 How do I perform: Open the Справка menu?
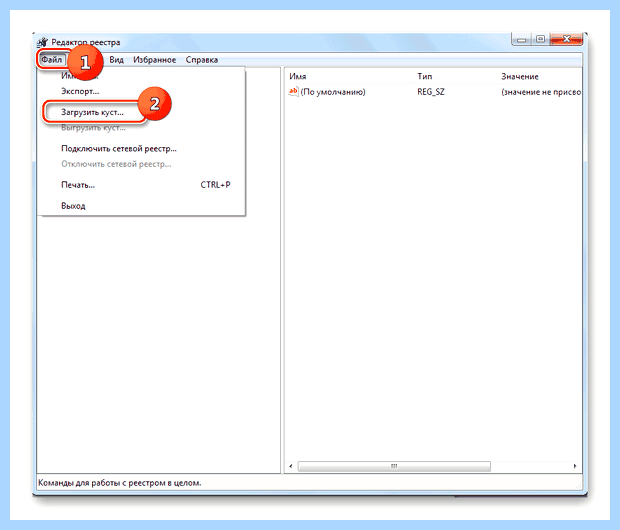(x=202, y=60)
